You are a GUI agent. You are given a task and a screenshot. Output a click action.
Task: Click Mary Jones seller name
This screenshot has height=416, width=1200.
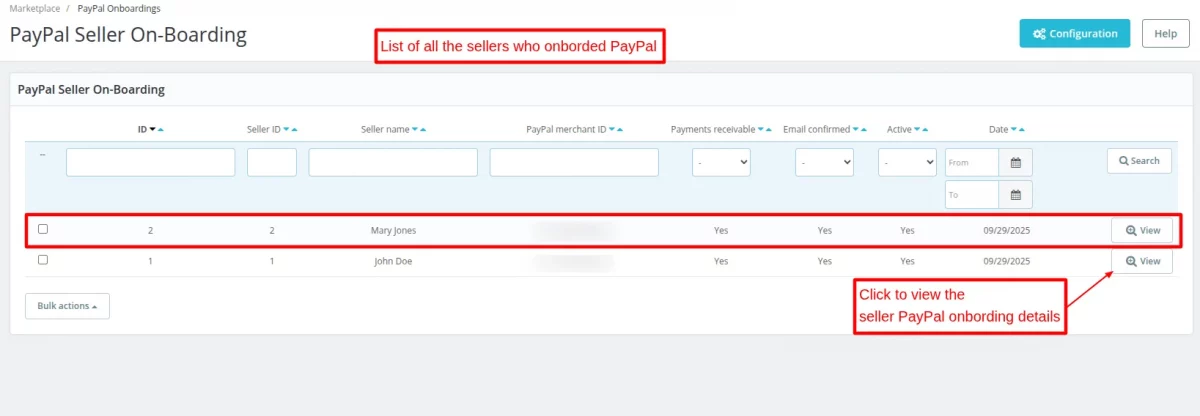point(393,230)
